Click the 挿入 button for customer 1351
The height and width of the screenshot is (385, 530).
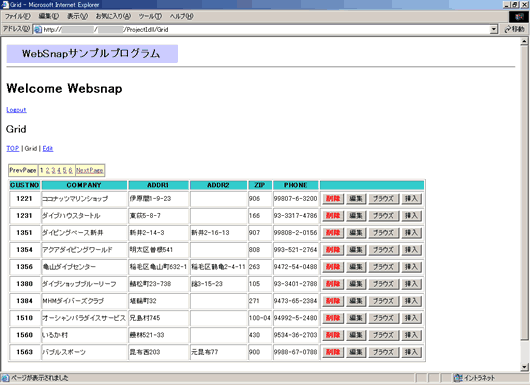click(412, 233)
